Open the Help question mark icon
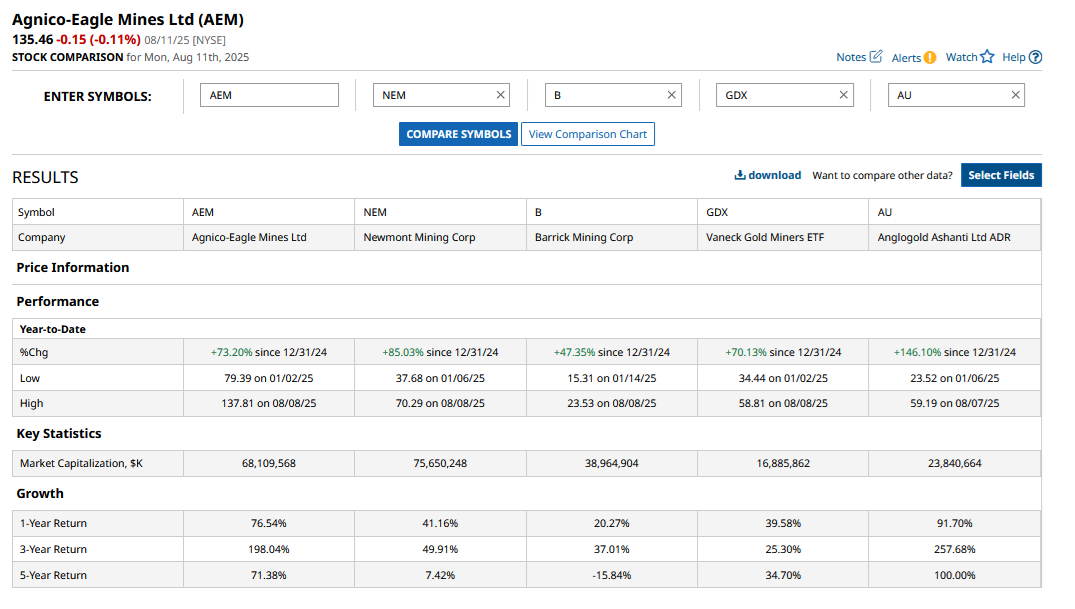This screenshot has height=609, width=1075. pyautogui.click(x=1035, y=58)
